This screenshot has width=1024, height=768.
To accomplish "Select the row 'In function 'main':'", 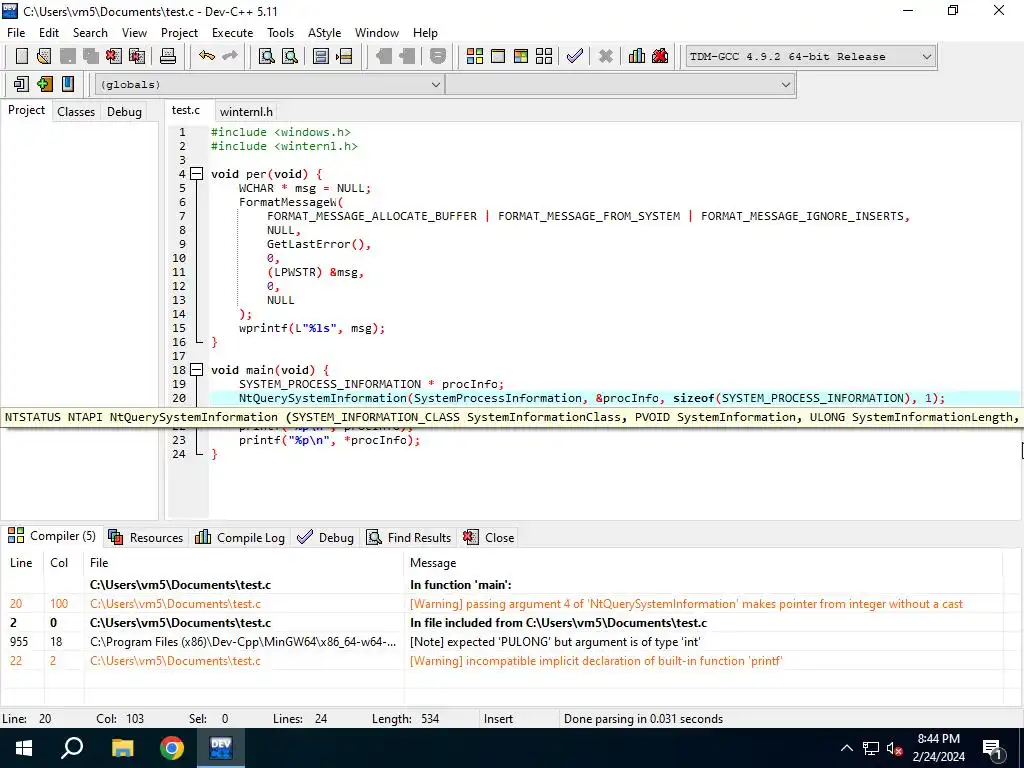I will (x=502, y=585).
